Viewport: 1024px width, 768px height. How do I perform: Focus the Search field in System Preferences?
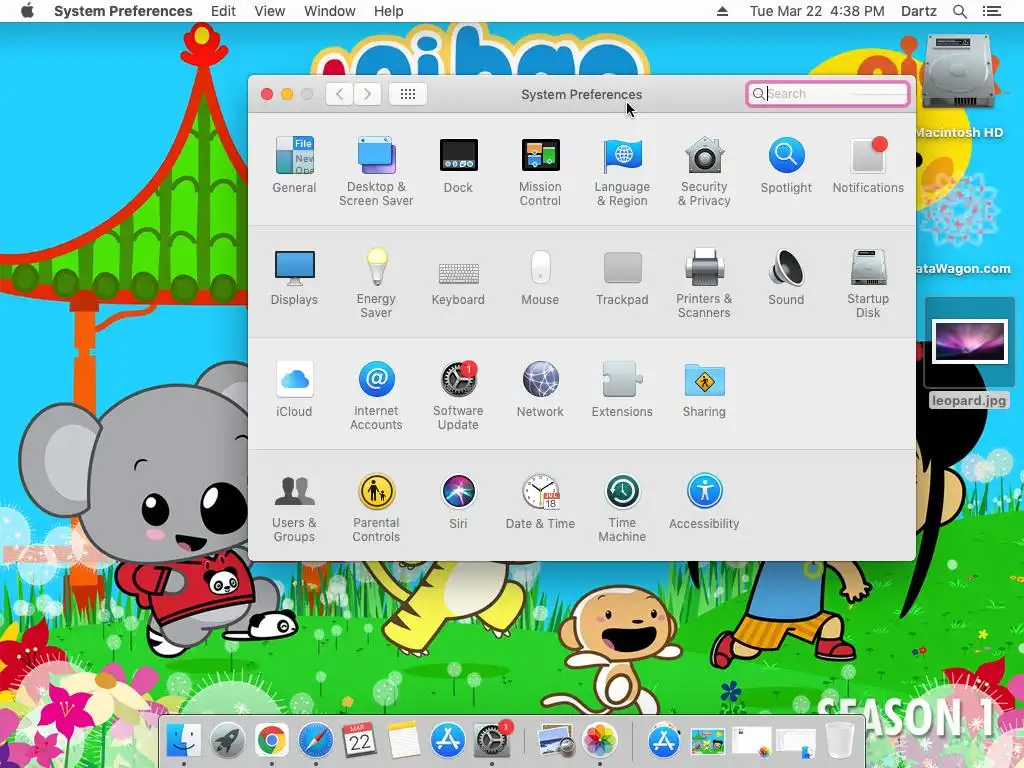click(827, 94)
